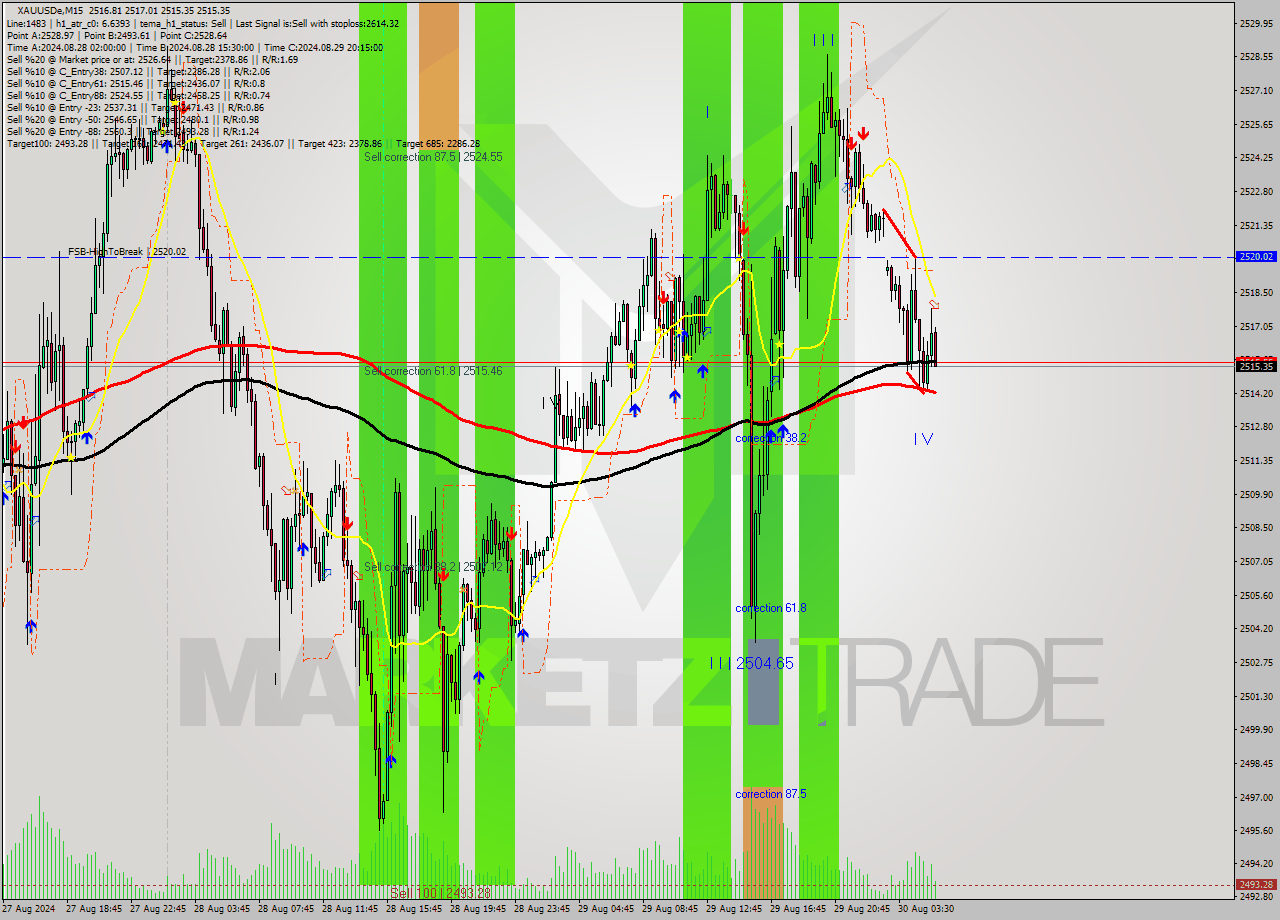Click the current price tag 2515.35

(x=1255, y=367)
